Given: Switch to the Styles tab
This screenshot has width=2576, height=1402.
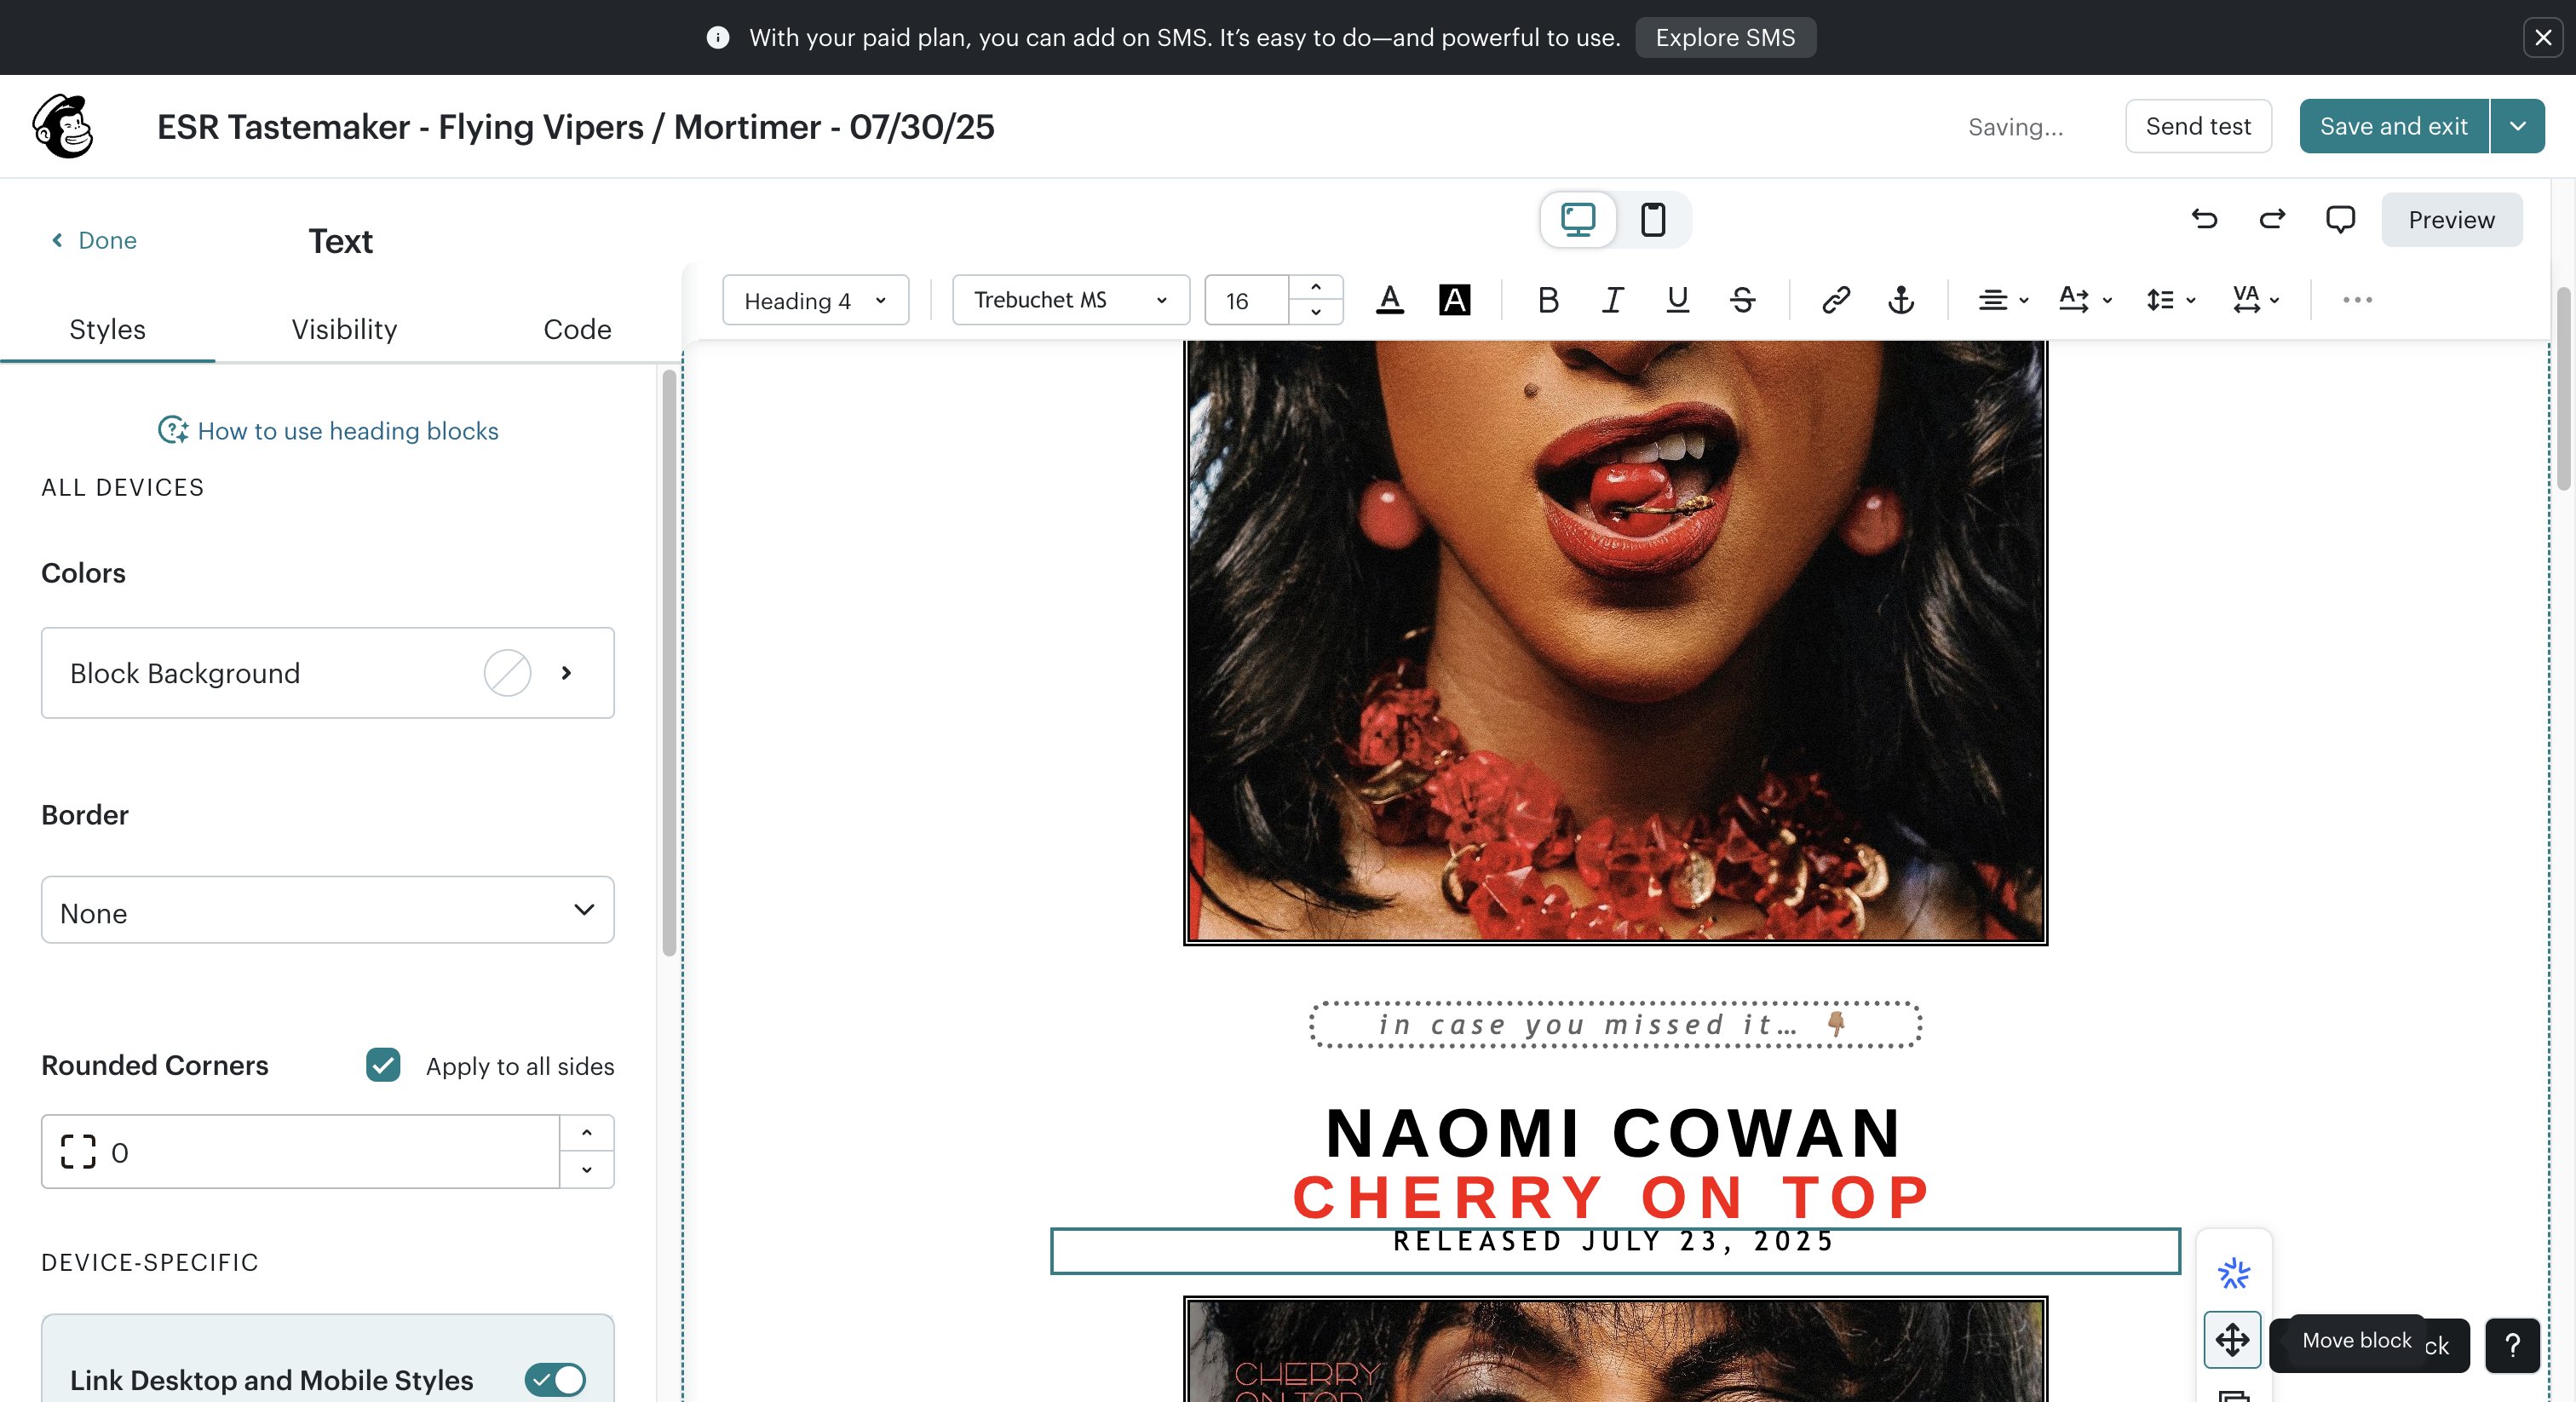Looking at the screenshot, I should point(107,329).
